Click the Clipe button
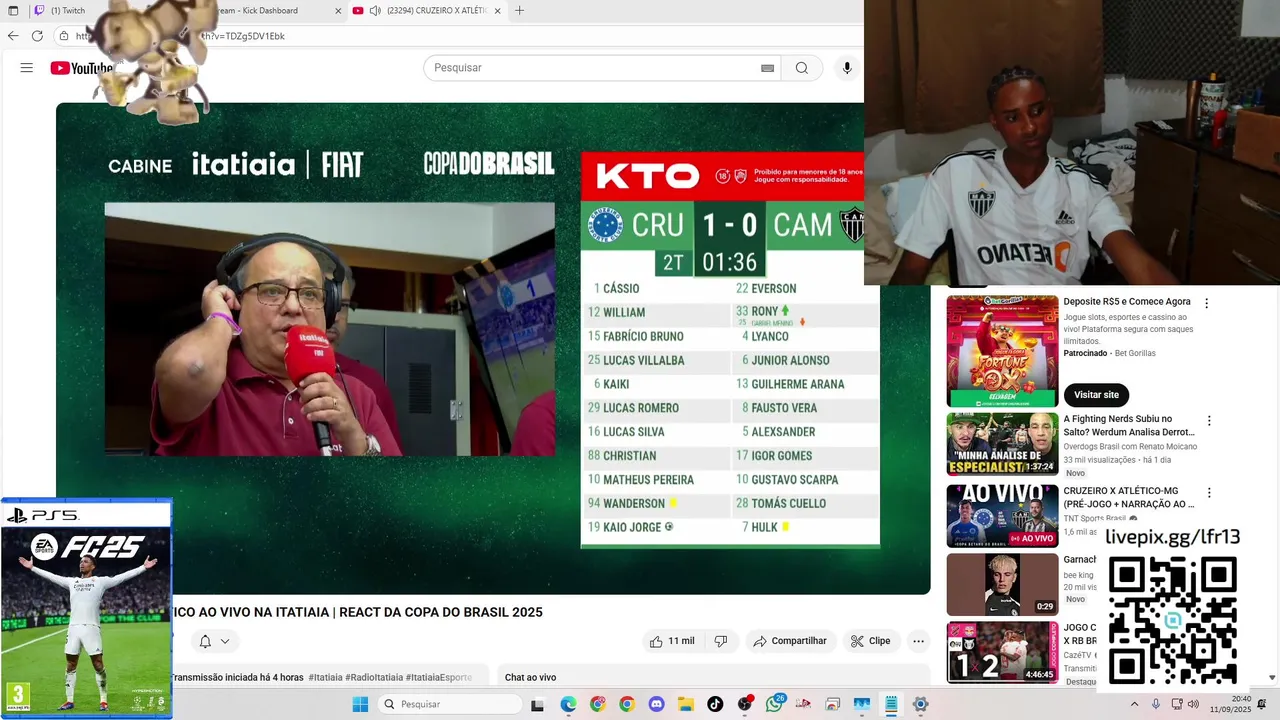The width and height of the screenshot is (1280, 720). tap(870, 641)
